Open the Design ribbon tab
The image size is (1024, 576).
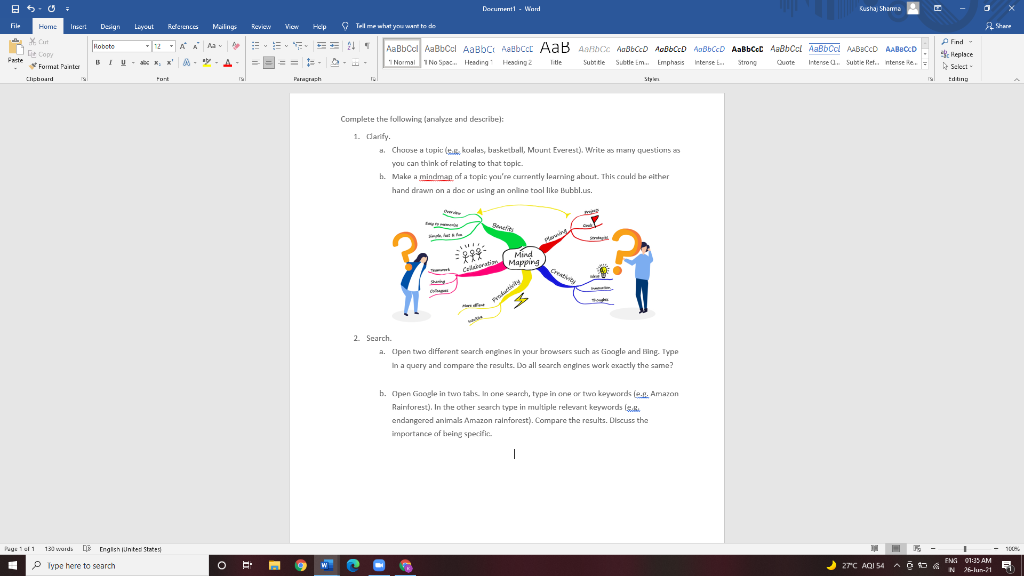(110, 27)
